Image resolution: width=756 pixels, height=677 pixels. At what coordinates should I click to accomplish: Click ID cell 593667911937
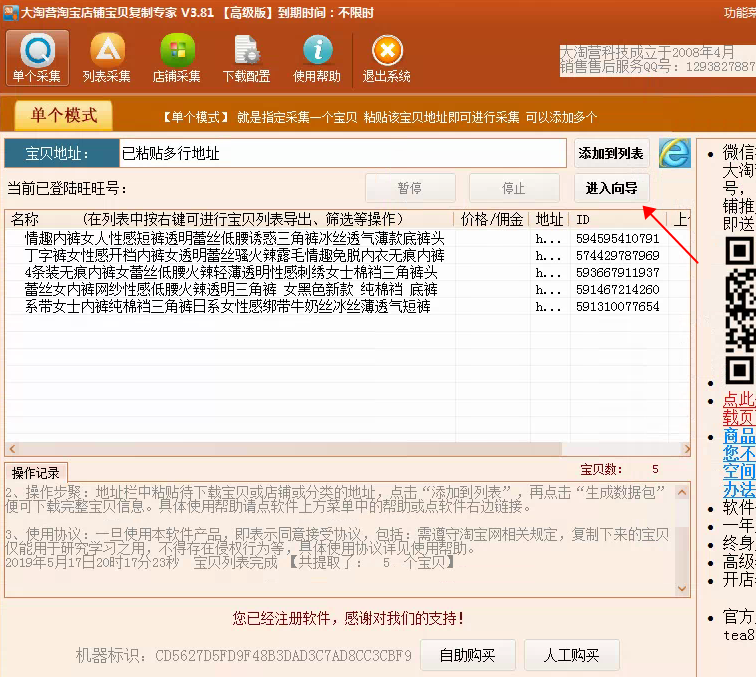(x=618, y=272)
